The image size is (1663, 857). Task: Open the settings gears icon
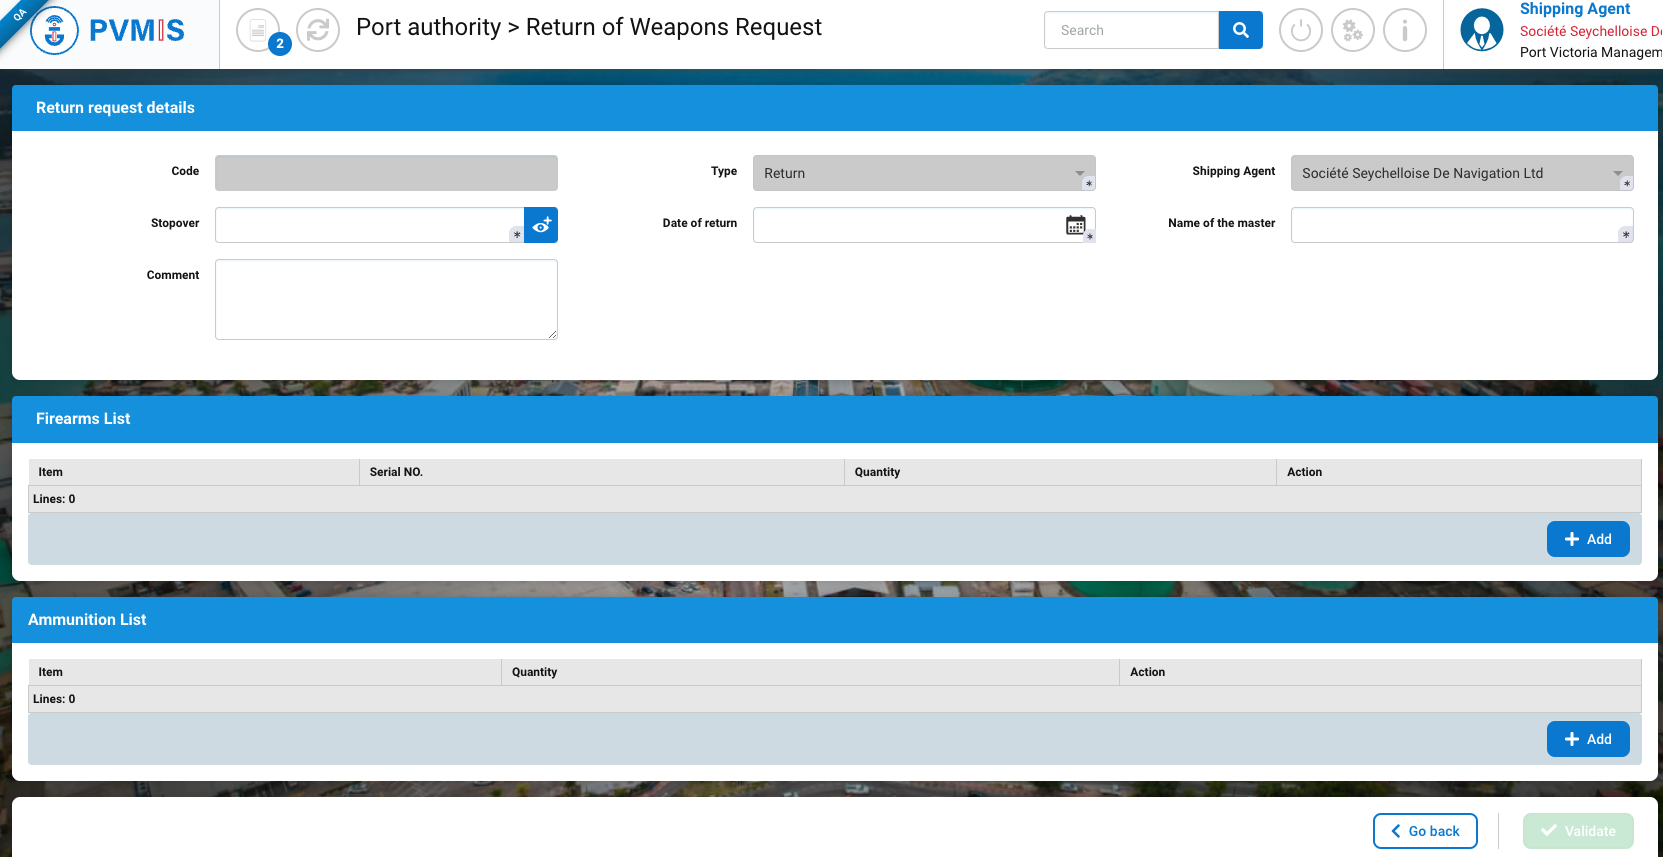click(1352, 31)
